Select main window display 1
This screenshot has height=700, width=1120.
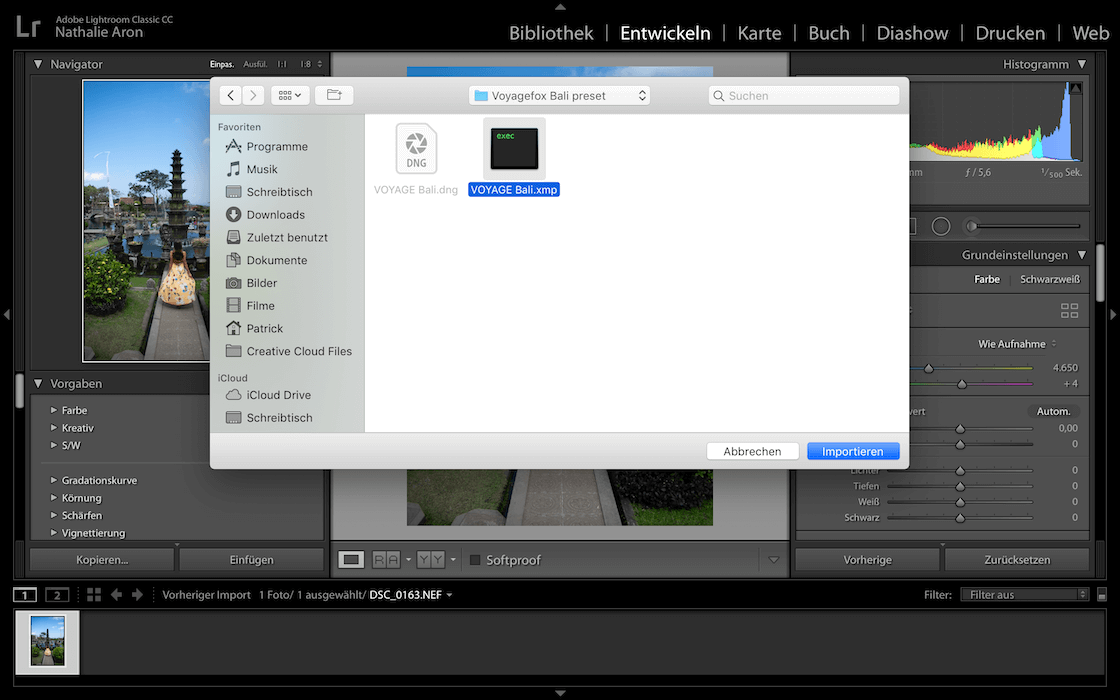[25, 595]
